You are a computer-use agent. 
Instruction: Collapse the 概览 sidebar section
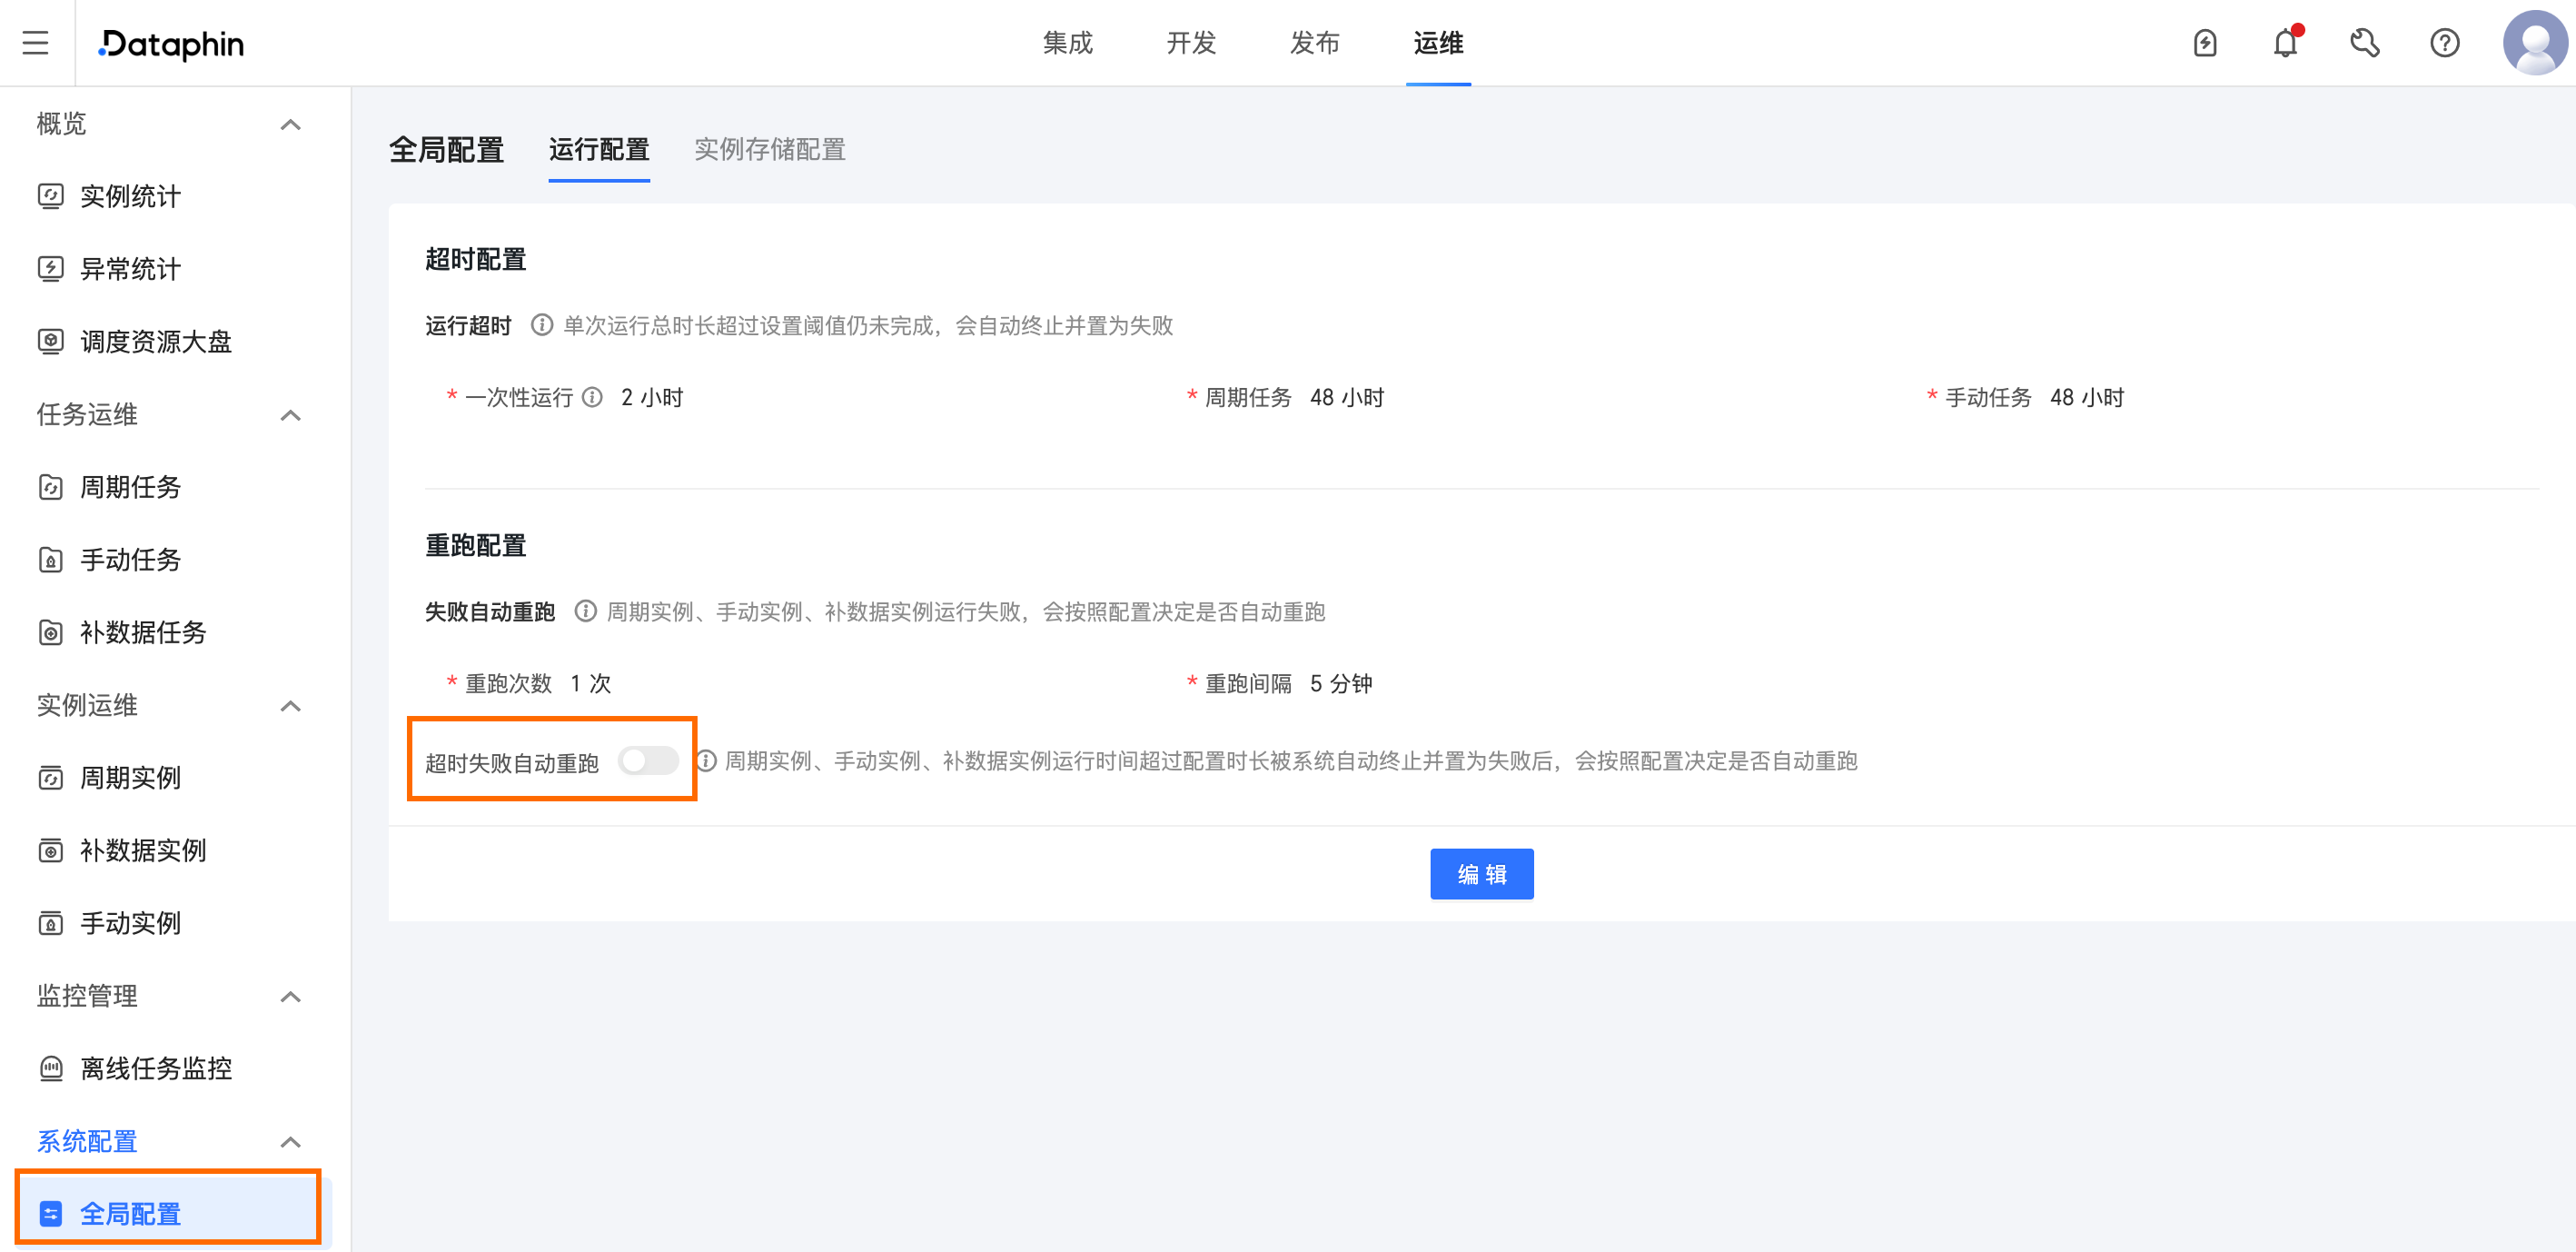(x=290, y=124)
